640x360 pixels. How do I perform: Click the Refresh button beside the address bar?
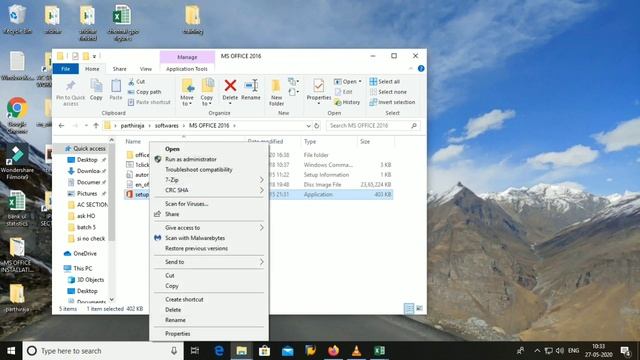(316, 126)
